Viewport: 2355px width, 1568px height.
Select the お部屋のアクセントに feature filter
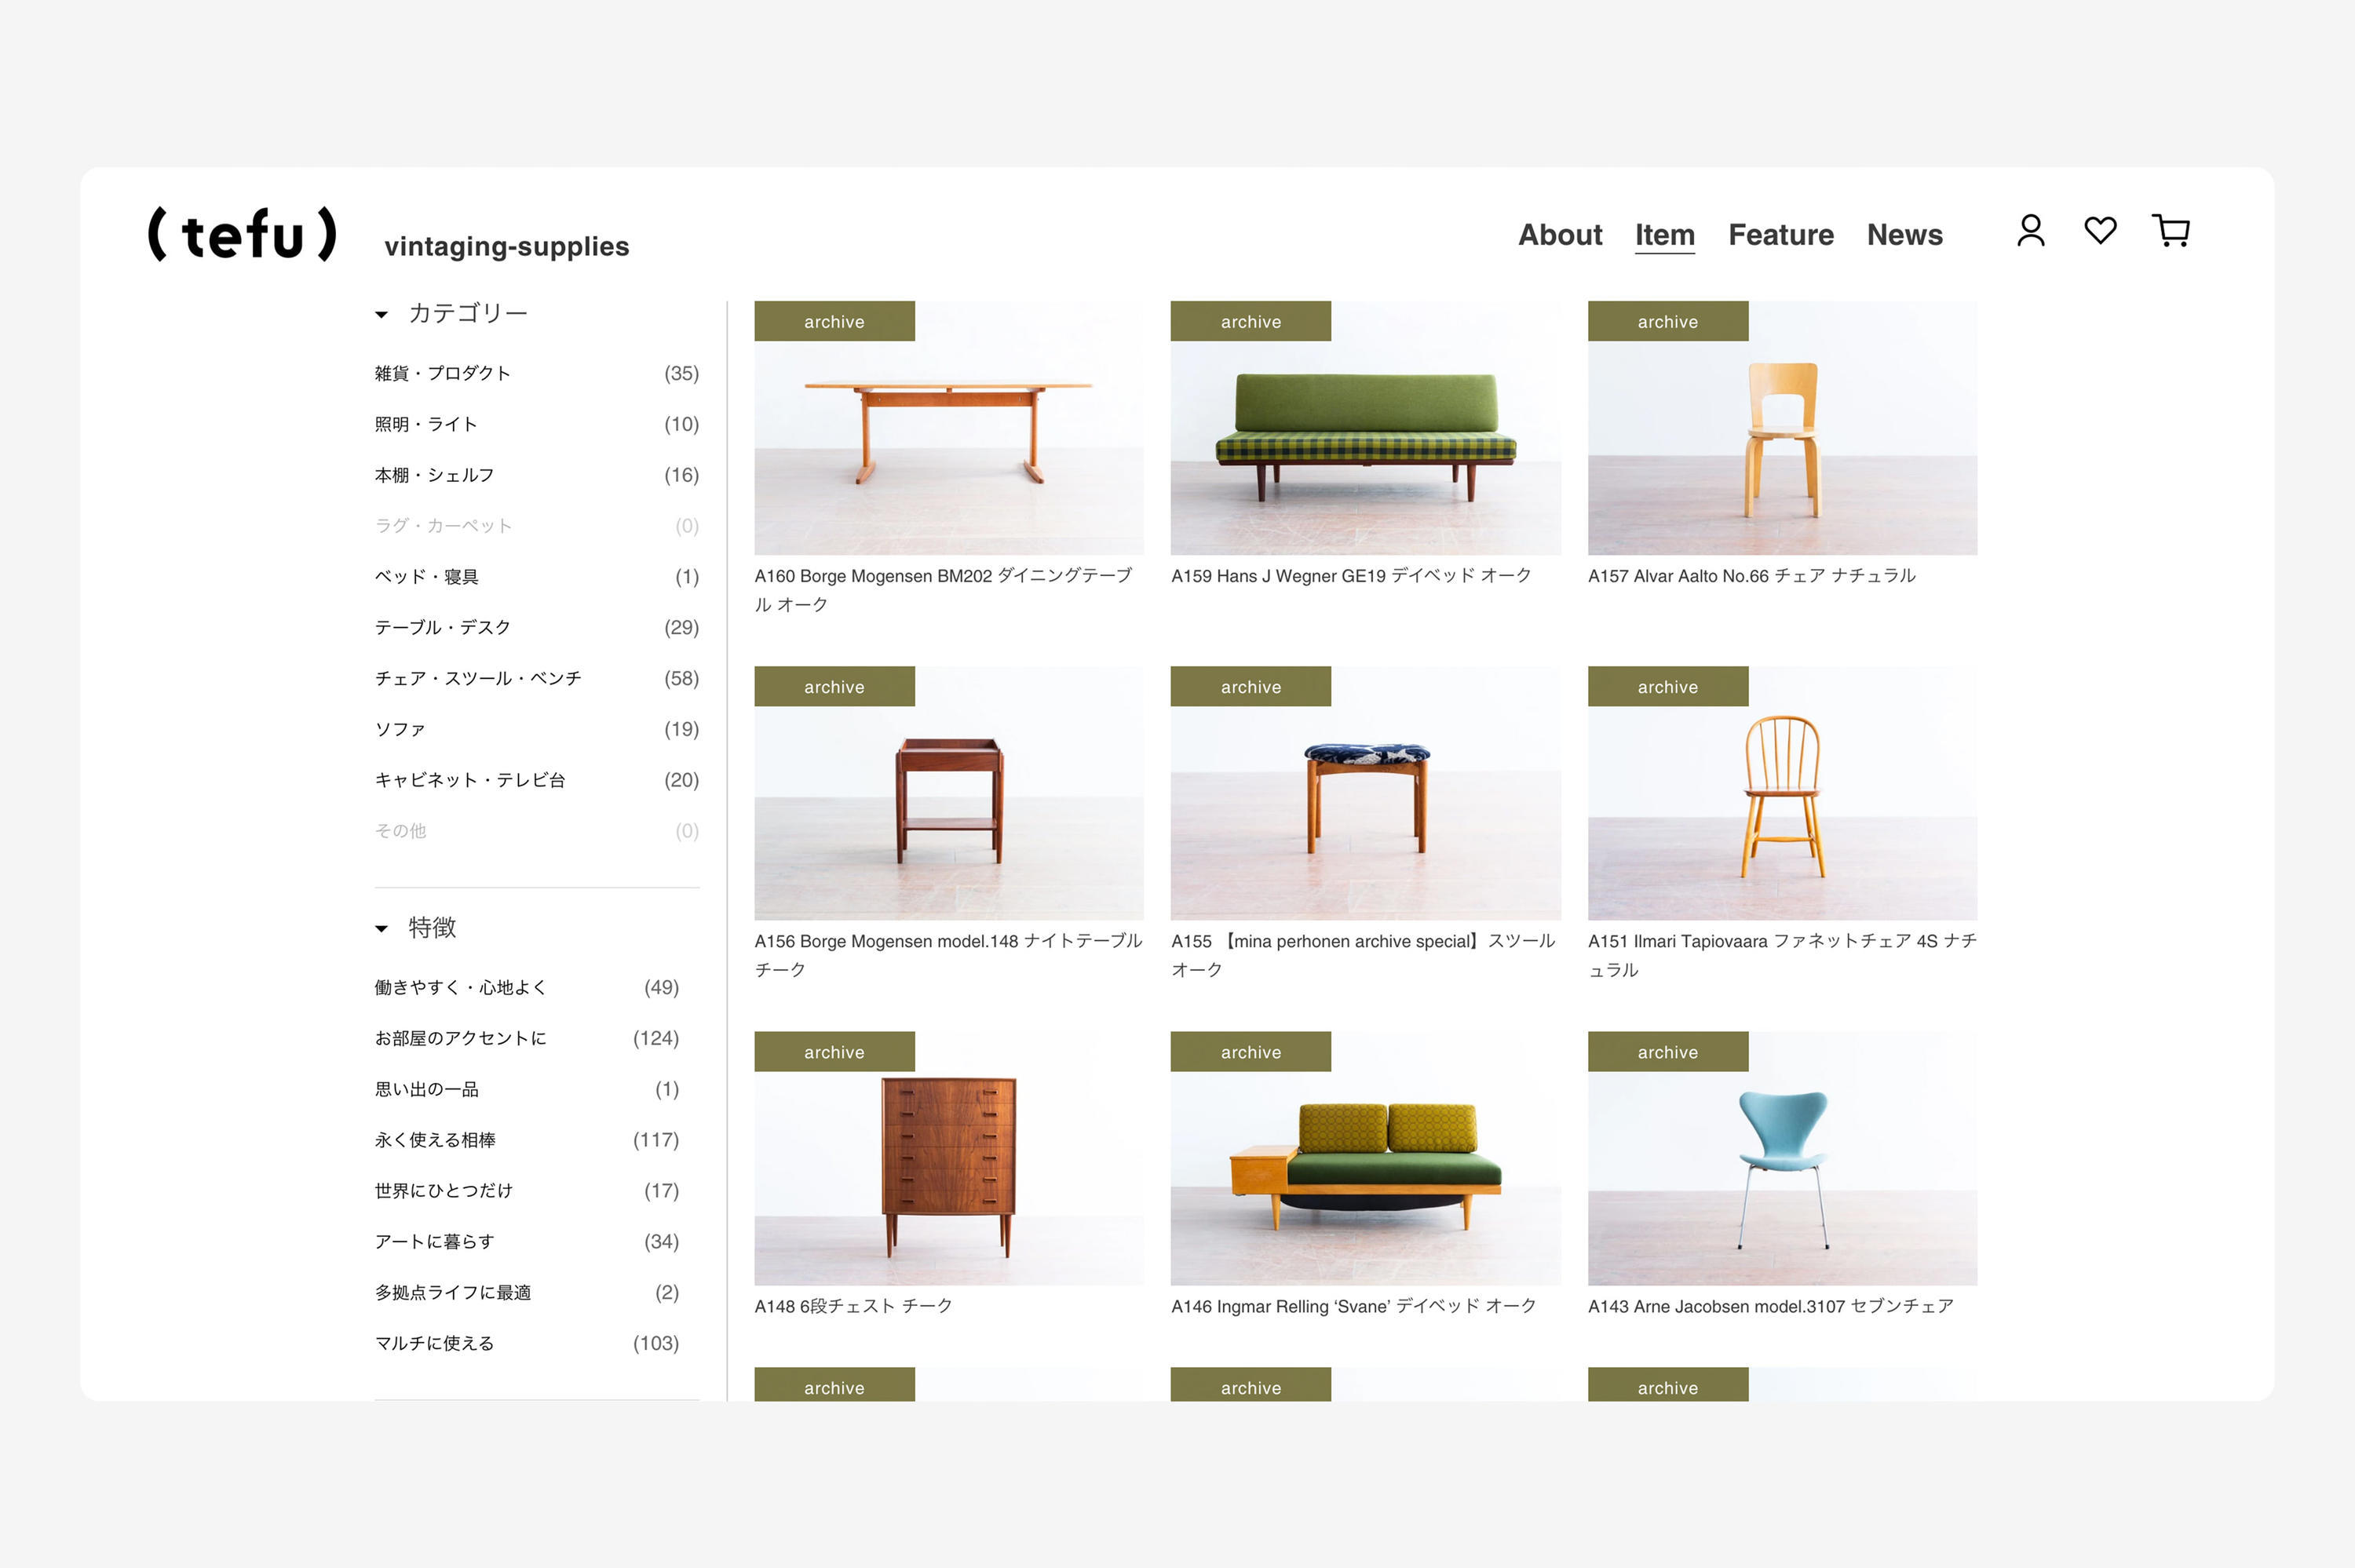(x=527, y=1038)
